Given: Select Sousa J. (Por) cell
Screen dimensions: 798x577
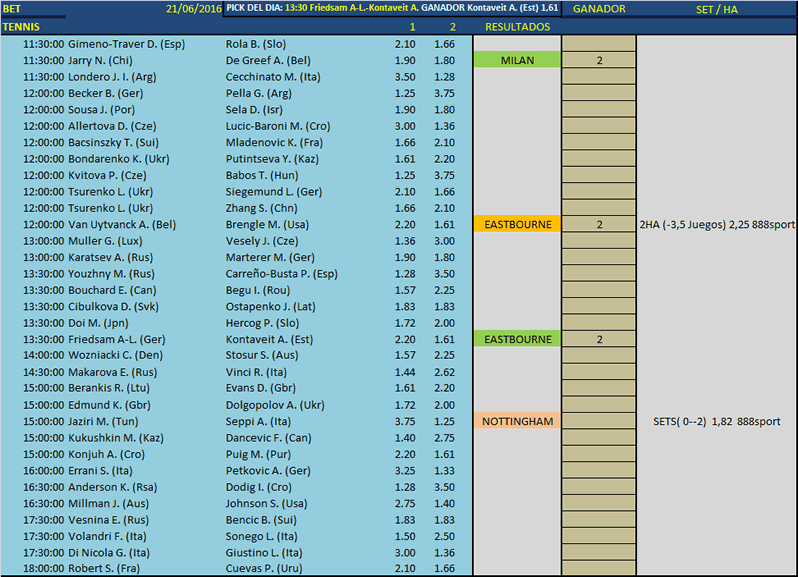Looking at the screenshot, I should click(x=101, y=110).
